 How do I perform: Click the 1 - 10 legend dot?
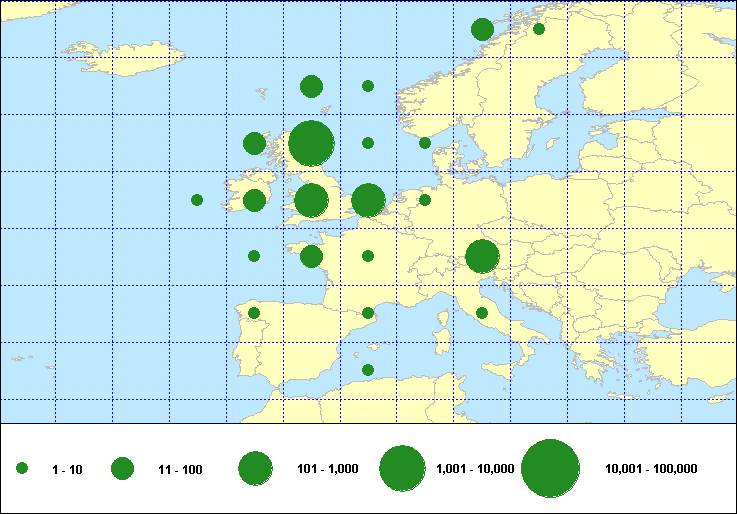click(22, 468)
